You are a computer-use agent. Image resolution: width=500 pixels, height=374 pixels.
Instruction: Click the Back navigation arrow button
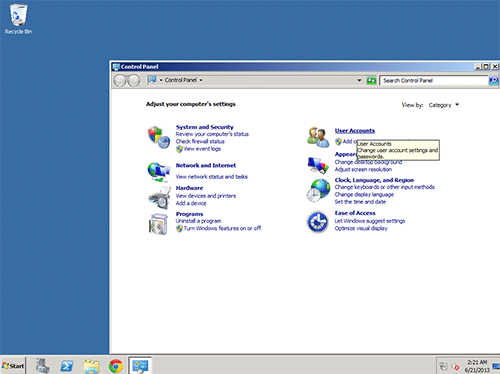(x=120, y=81)
